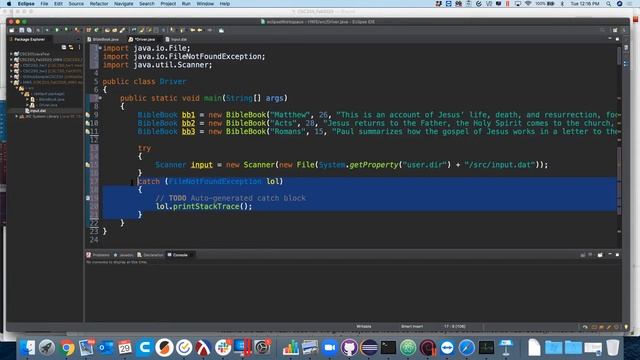Minimize the Console view

(610, 255)
